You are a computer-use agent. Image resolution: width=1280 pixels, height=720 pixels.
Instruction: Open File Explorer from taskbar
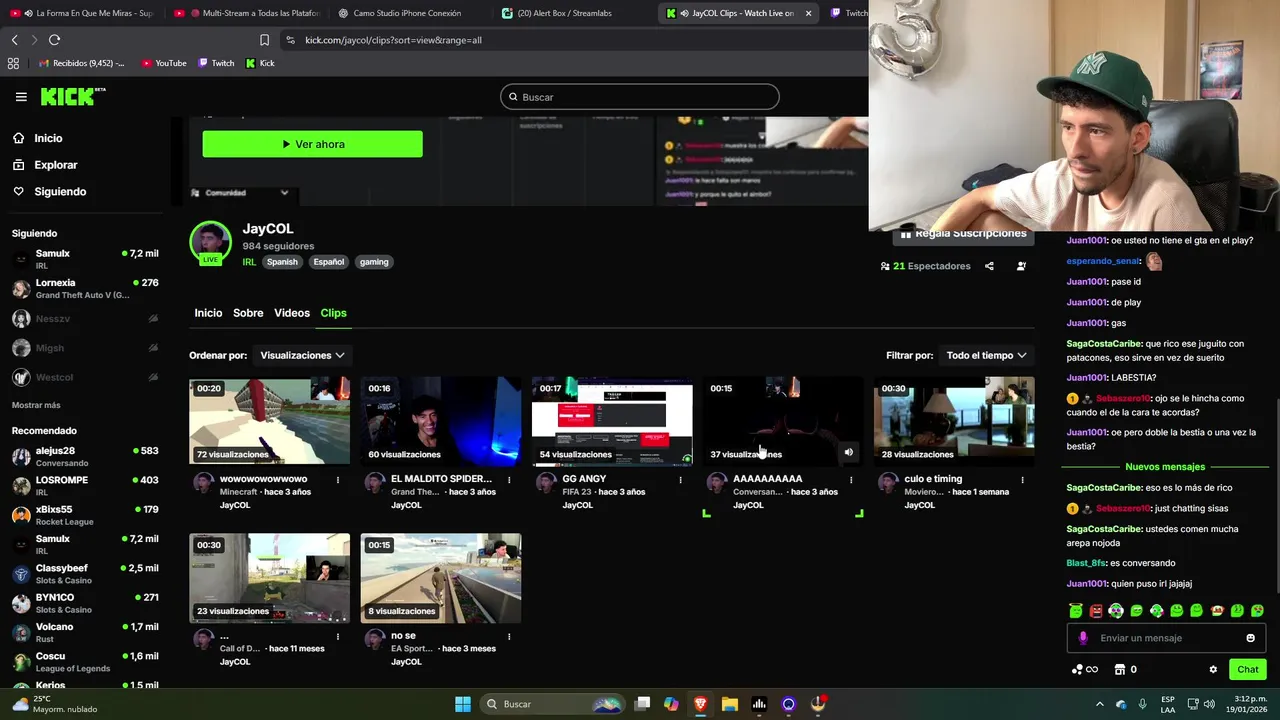point(730,704)
